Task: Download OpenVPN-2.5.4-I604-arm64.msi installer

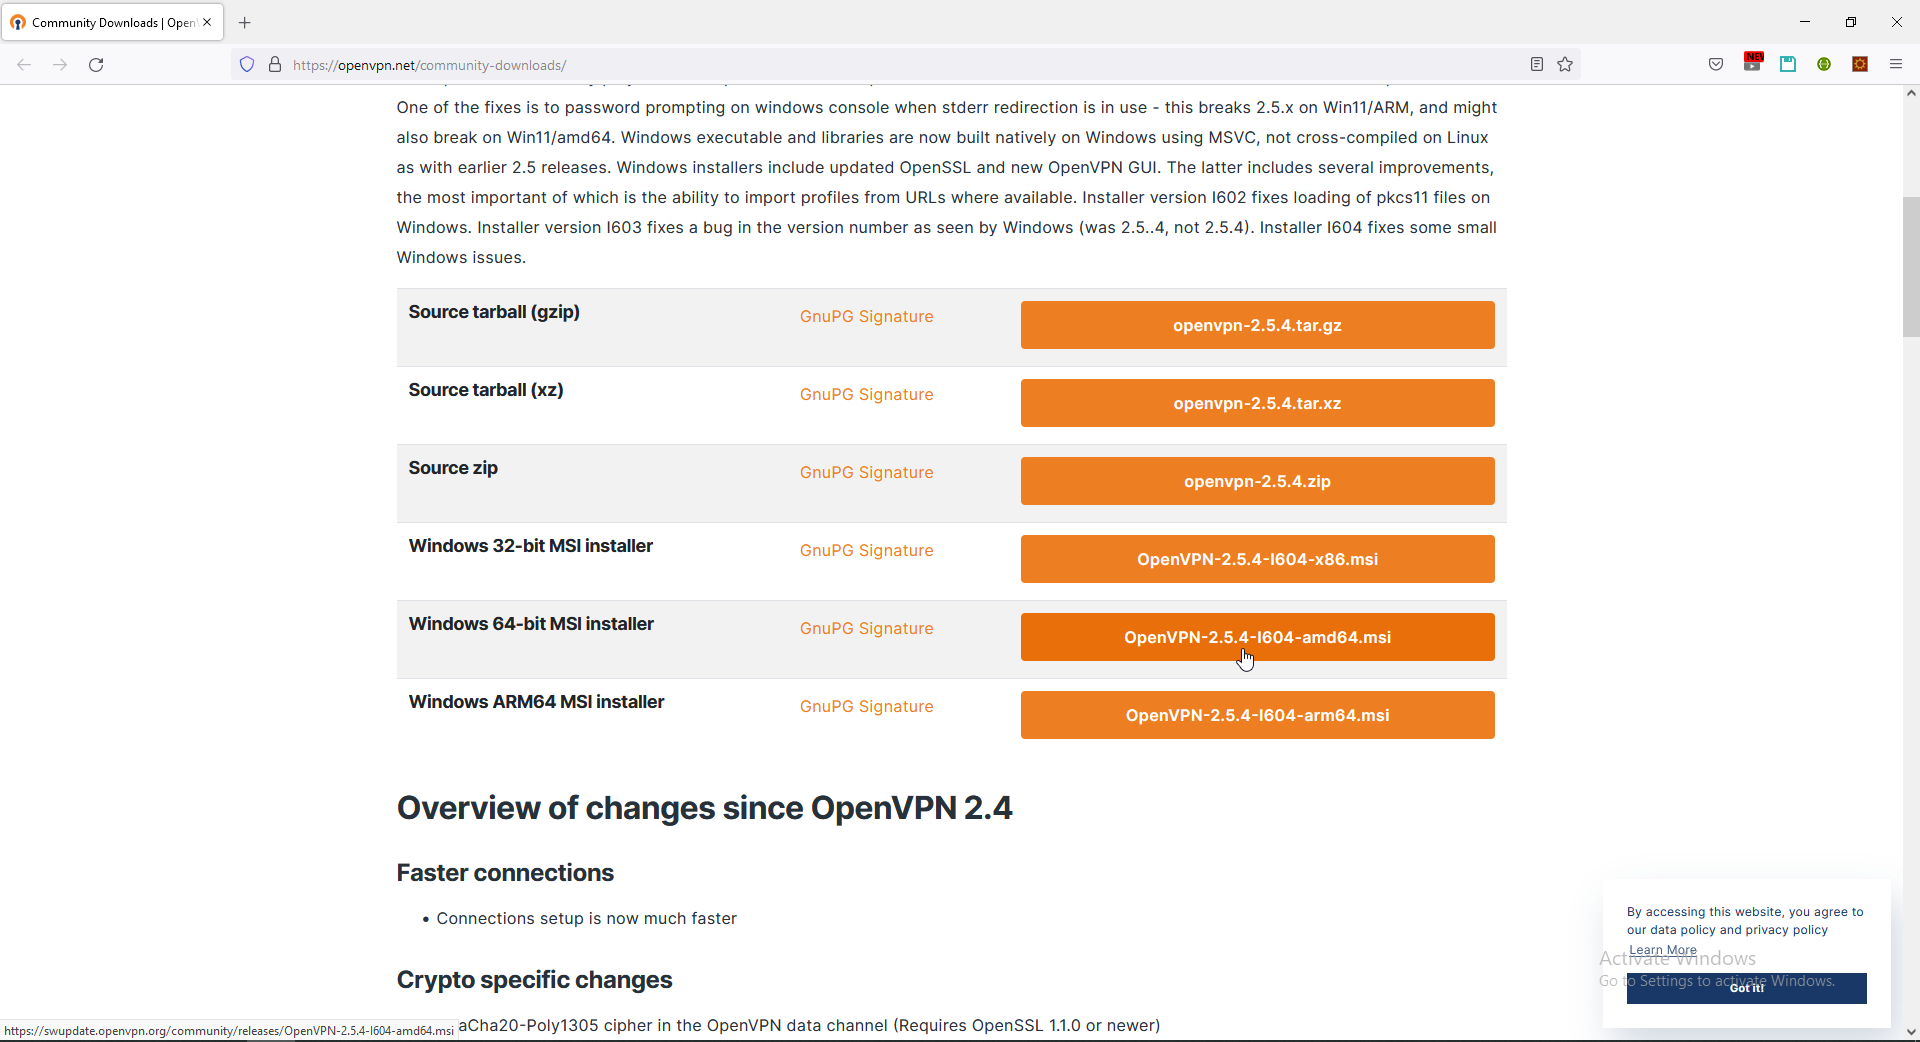Action: (1257, 715)
